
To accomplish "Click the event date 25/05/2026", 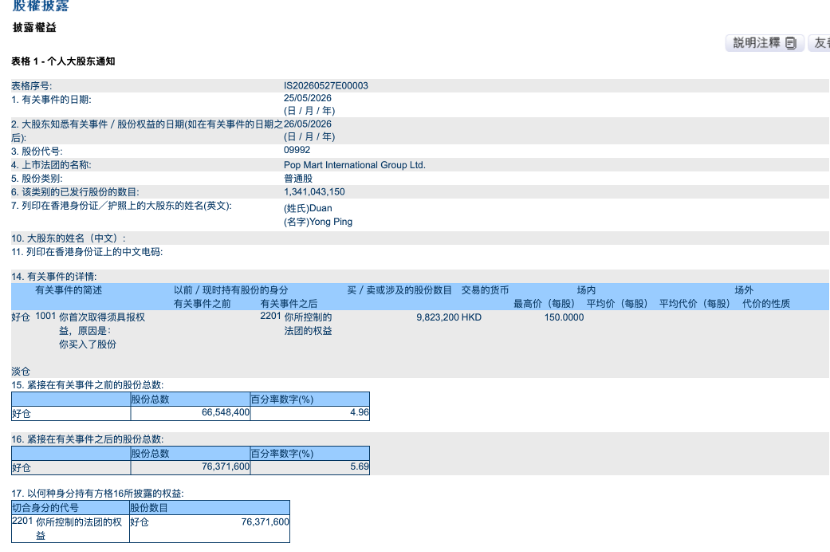I will coord(308,98).
